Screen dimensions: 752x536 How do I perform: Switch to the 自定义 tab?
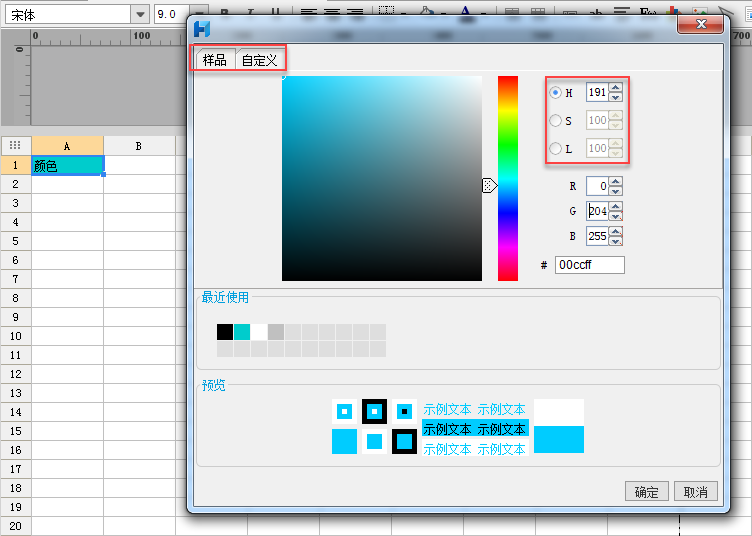259,60
